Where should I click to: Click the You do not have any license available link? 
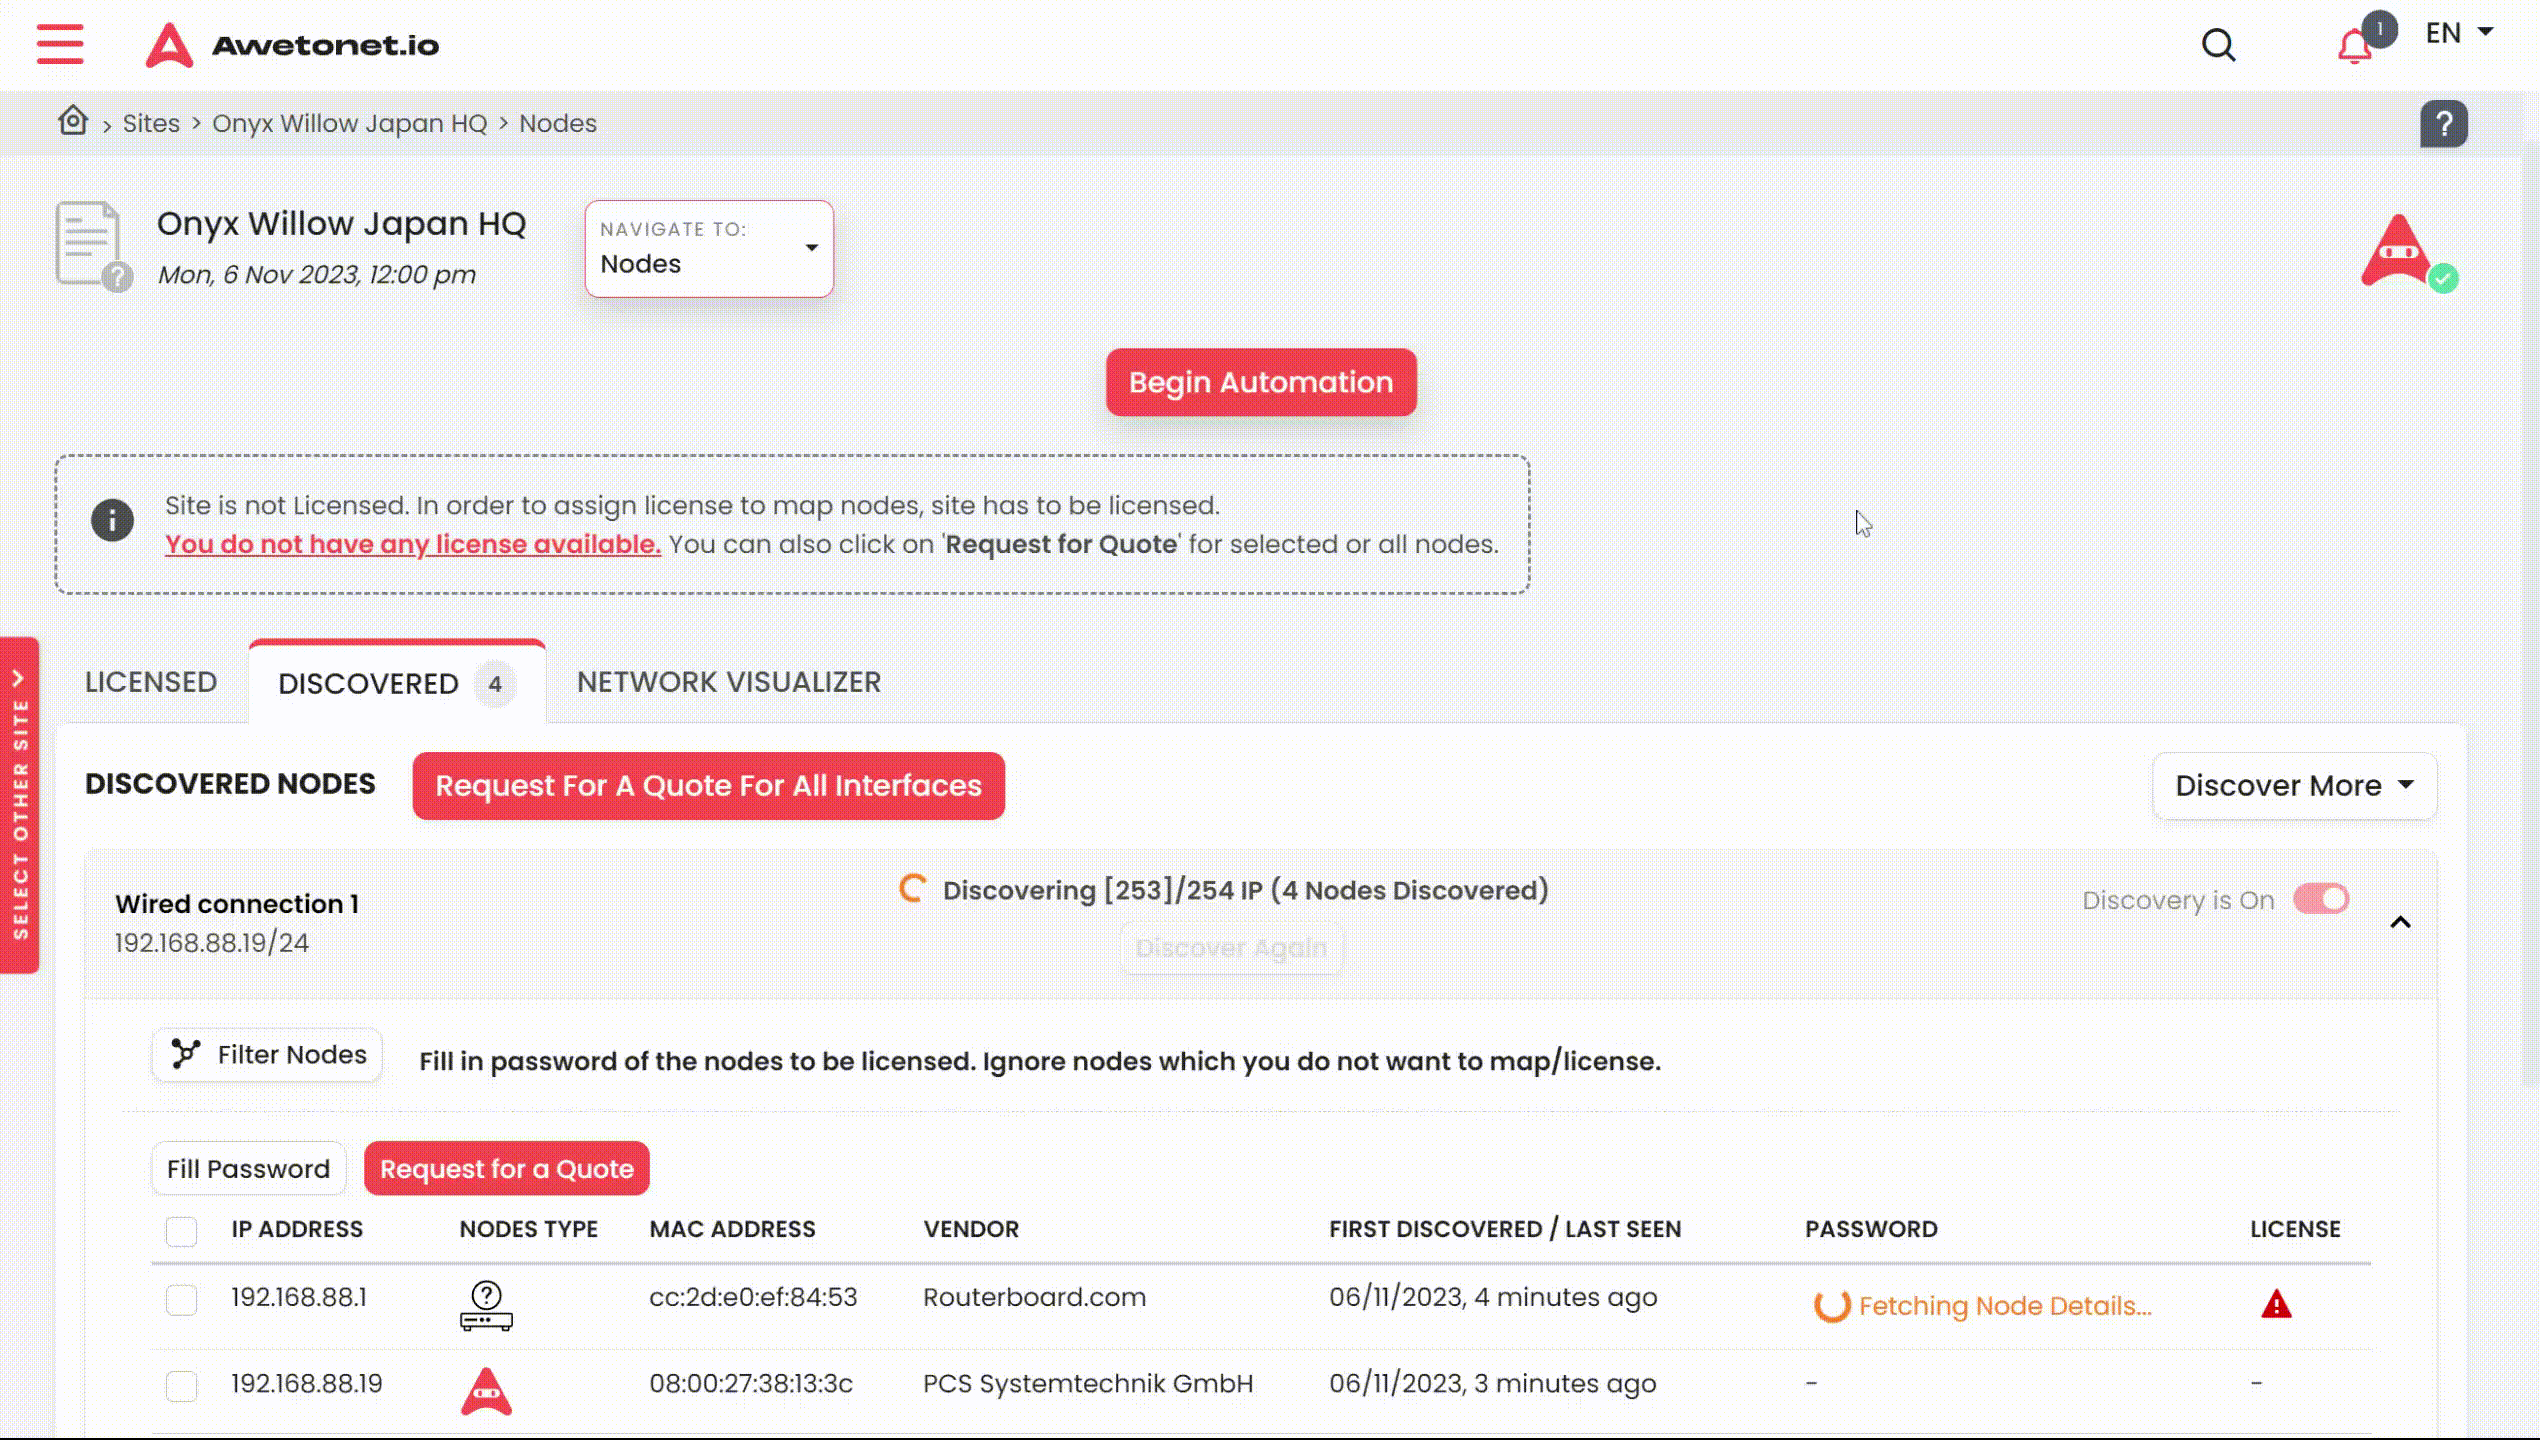point(412,543)
